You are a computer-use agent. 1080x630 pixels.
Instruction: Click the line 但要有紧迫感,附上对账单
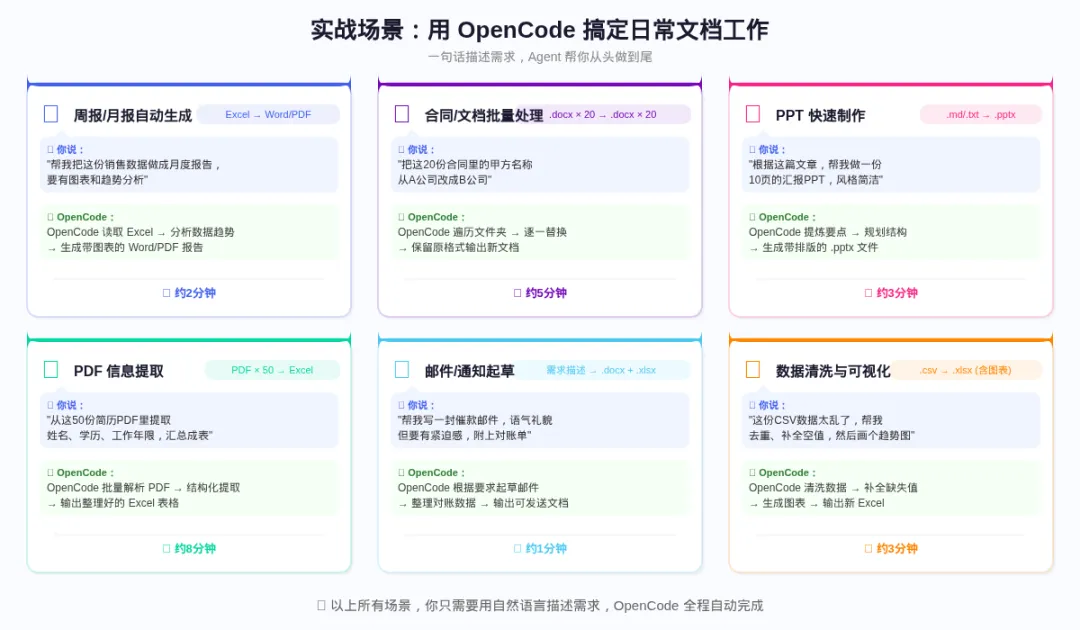click(x=464, y=435)
